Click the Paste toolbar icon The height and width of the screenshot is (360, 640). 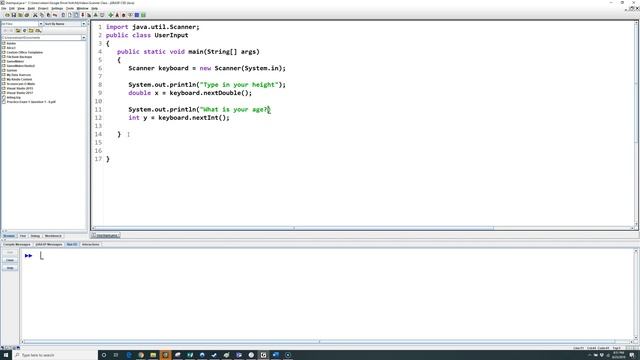48,15
